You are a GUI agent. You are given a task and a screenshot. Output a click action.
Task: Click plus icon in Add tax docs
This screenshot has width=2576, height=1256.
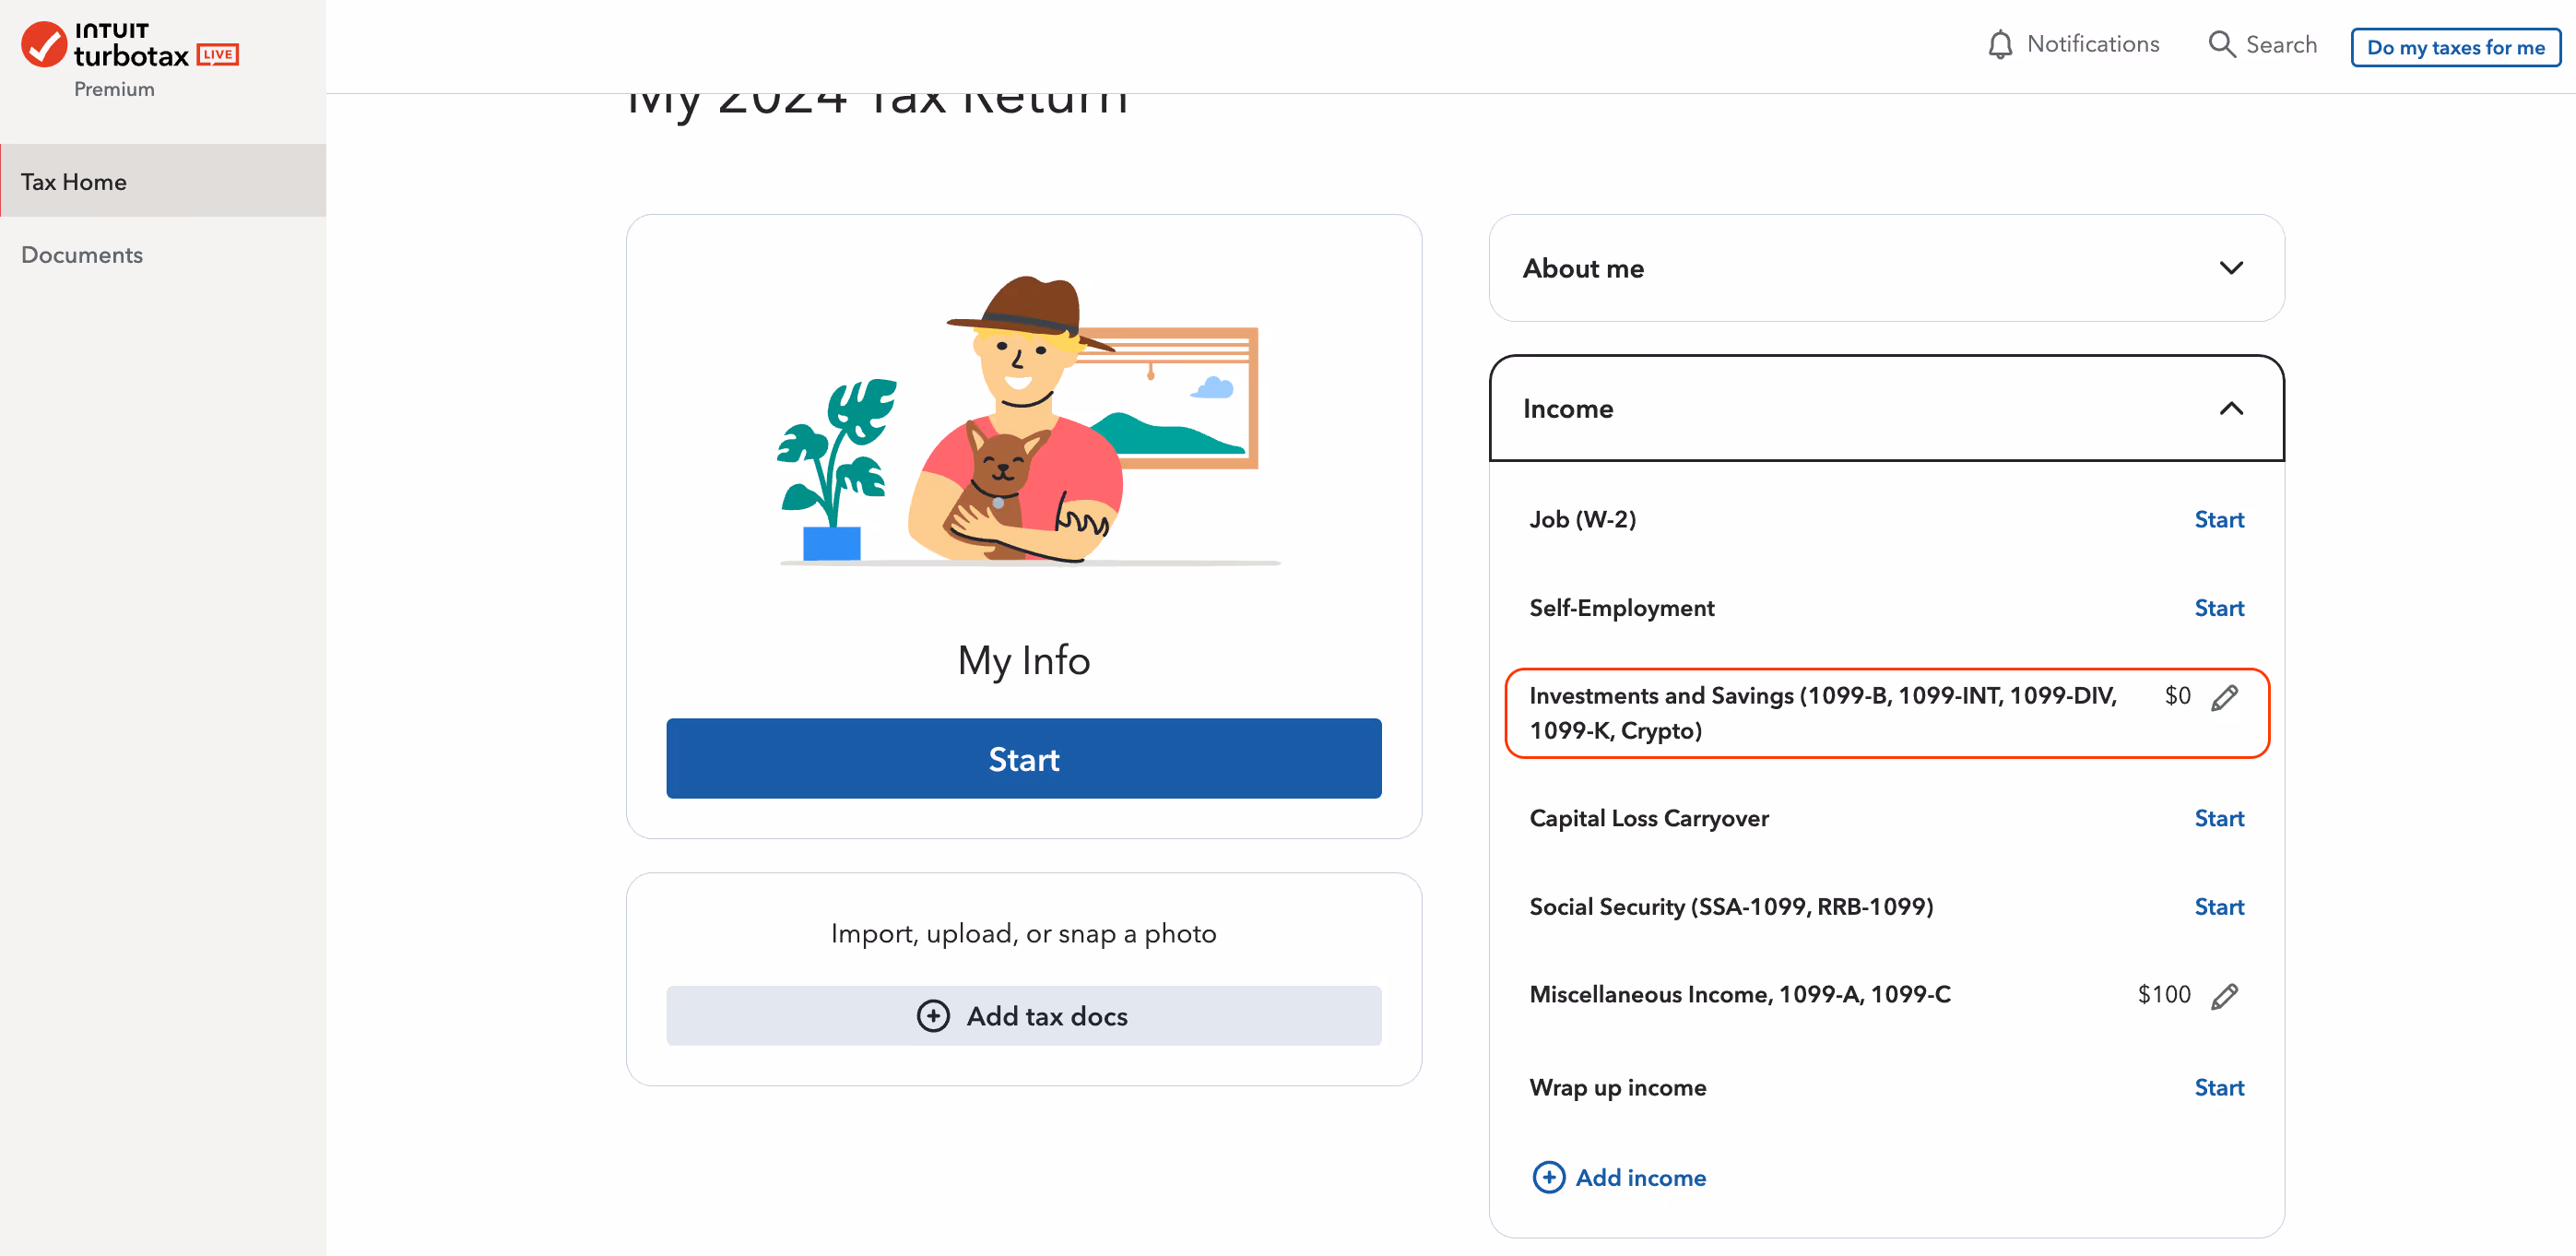coord(932,1016)
